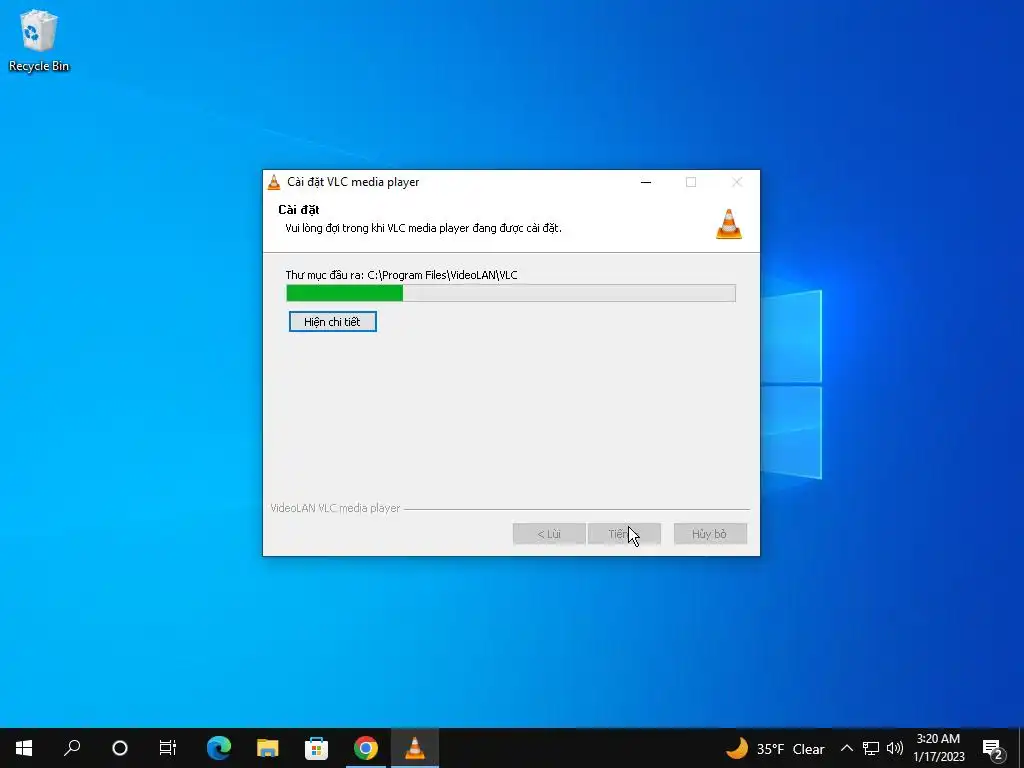Open File Explorer from the taskbar
This screenshot has width=1024, height=768.
[268, 748]
